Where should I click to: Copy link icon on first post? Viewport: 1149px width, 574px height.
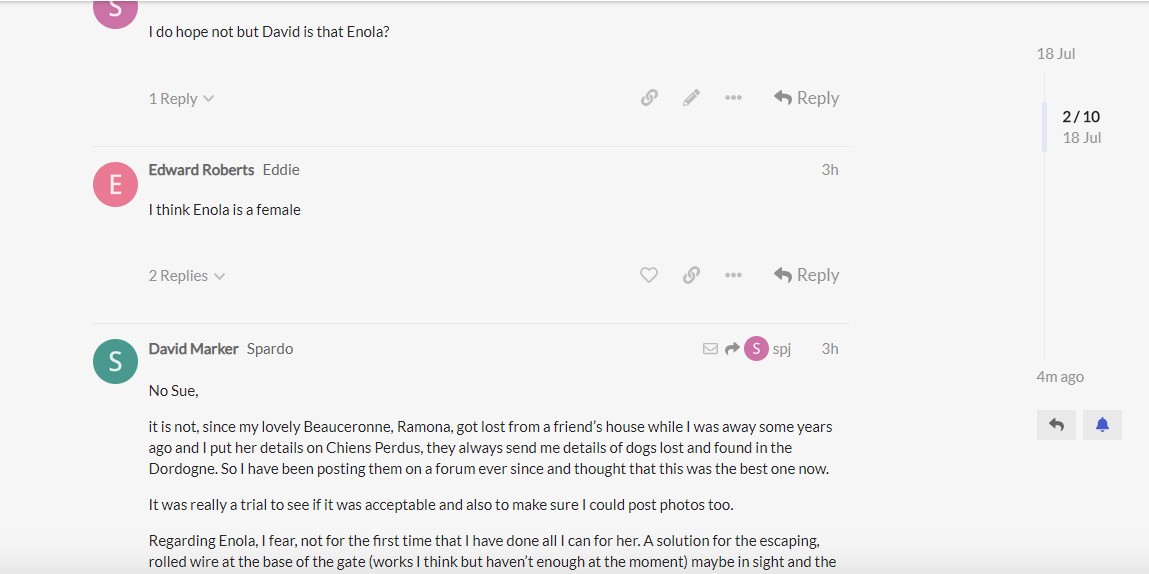click(649, 97)
